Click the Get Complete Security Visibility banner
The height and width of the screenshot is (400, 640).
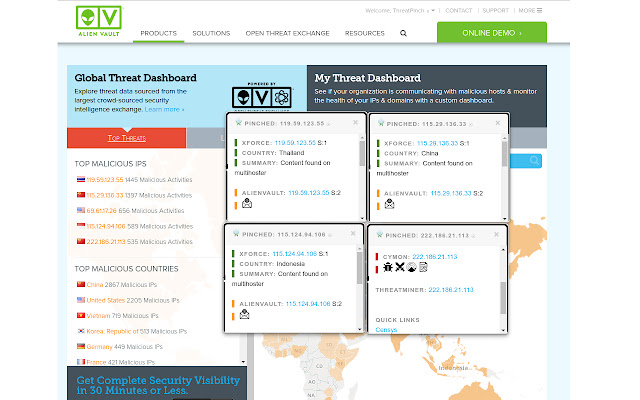point(158,383)
